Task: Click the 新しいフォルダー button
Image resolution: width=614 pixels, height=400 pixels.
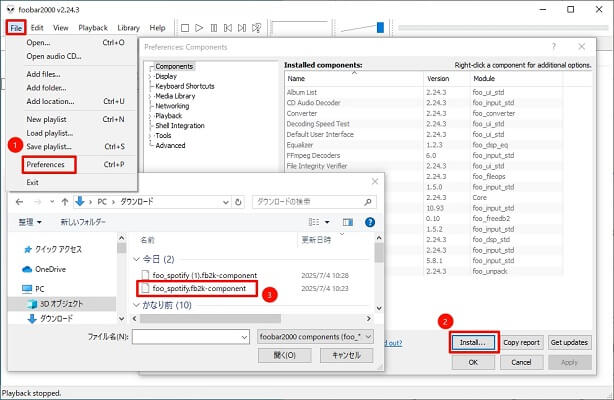Action: click(x=83, y=222)
